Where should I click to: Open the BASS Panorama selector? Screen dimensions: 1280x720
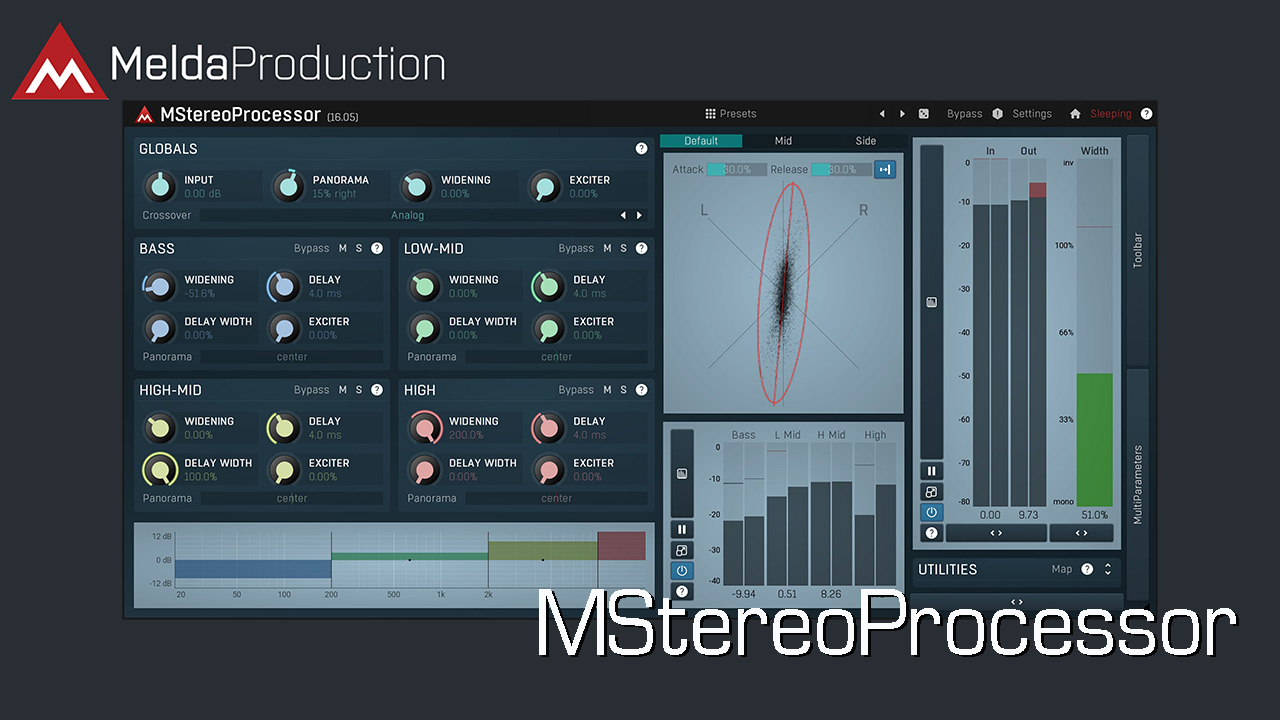click(291, 357)
